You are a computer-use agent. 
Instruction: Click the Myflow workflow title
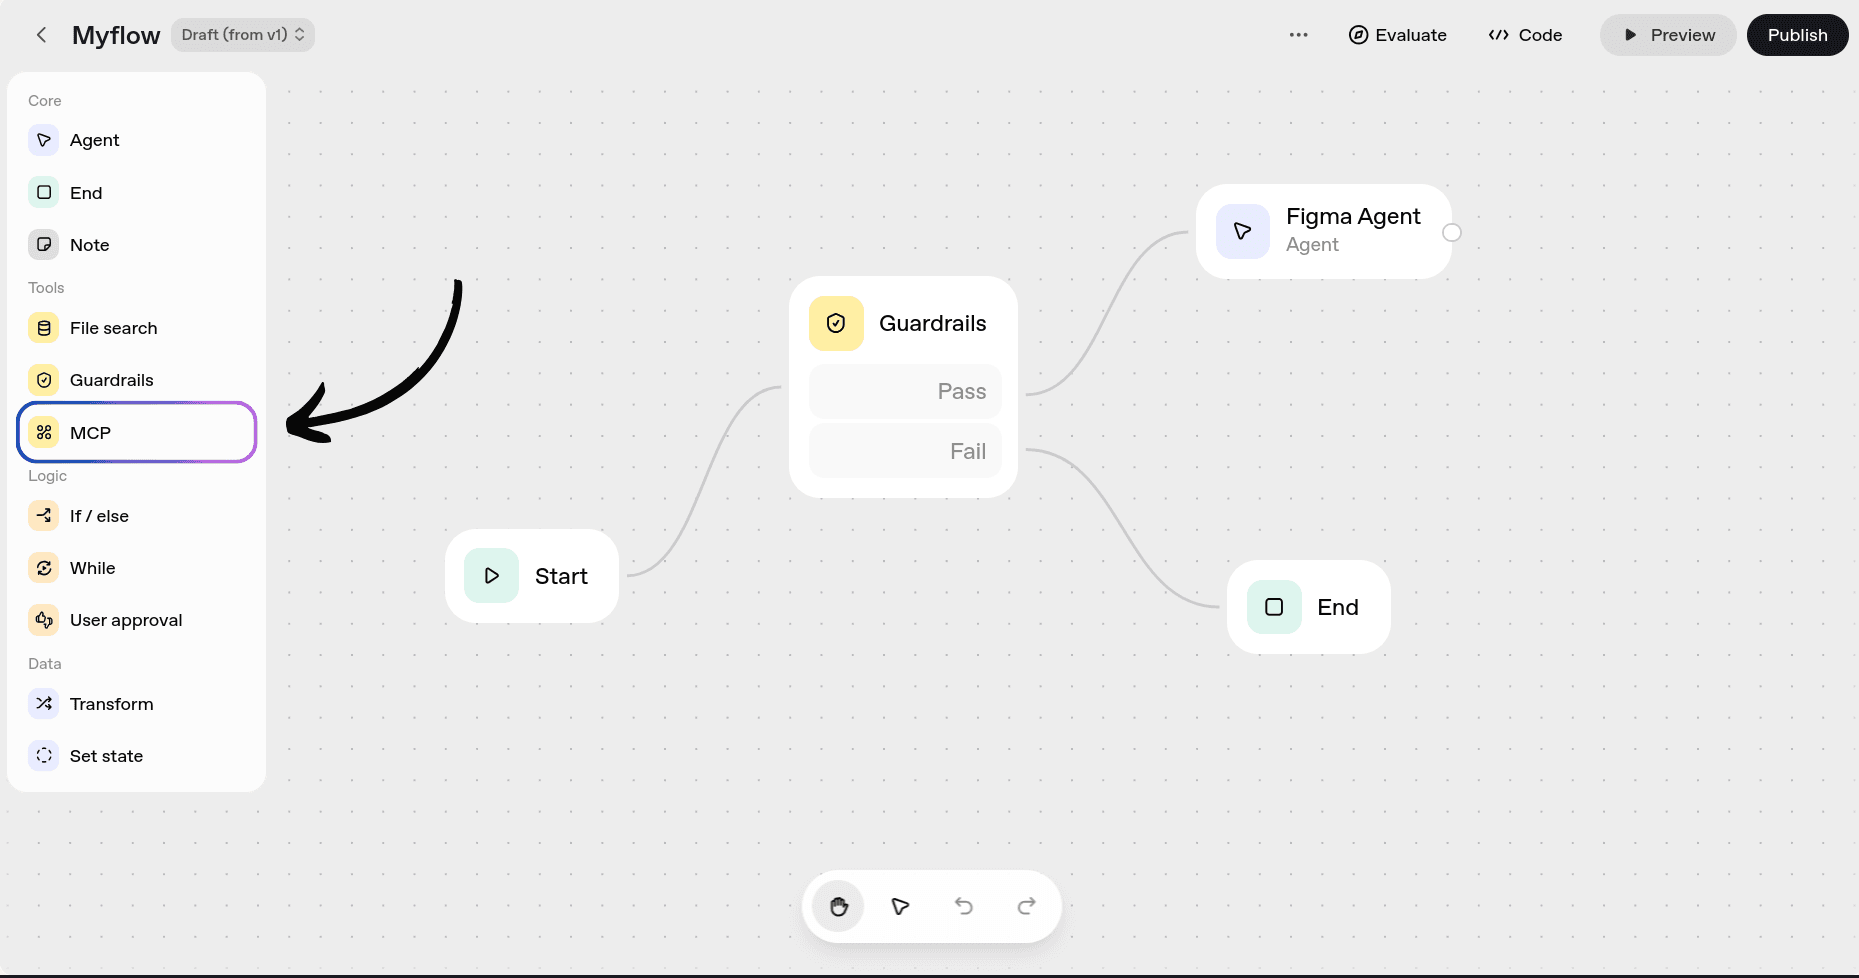pos(116,35)
